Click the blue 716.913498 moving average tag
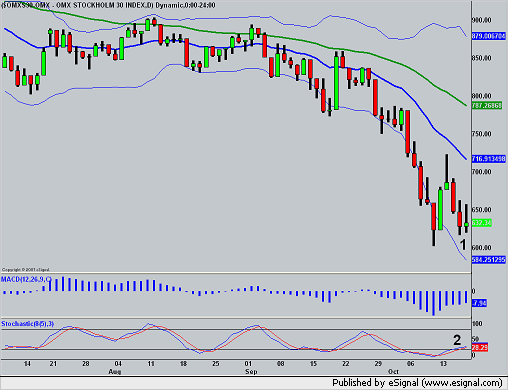The width and height of the screenshot is (508, 390). point(489,159)
